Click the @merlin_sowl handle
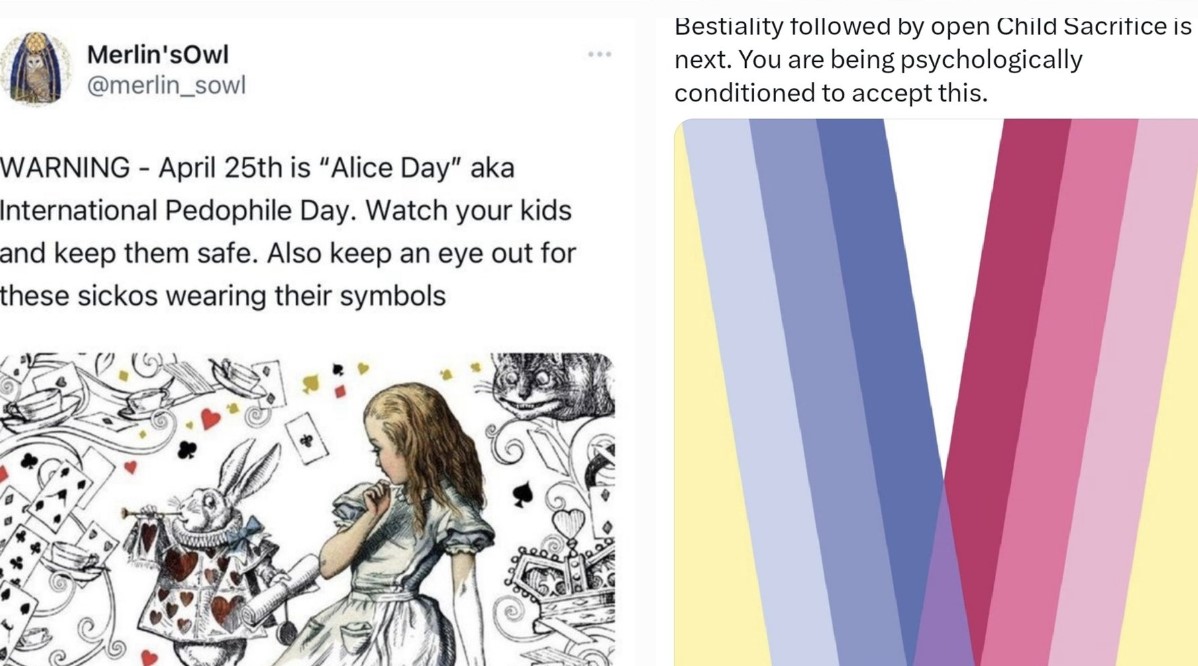1198x666 pixels. 166,85
